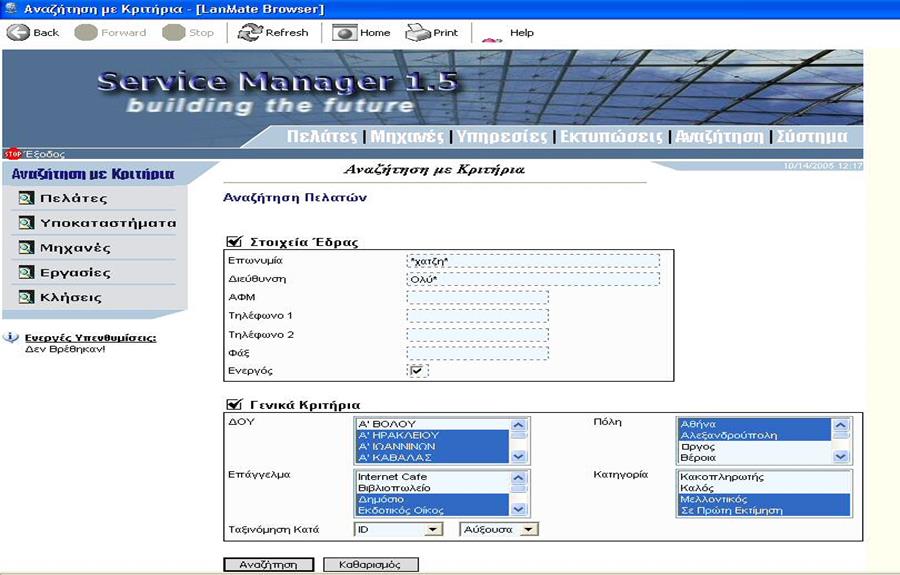Click the Αναζήτηση search button
The height and width of the screenshot is (575, 900).
269,565
